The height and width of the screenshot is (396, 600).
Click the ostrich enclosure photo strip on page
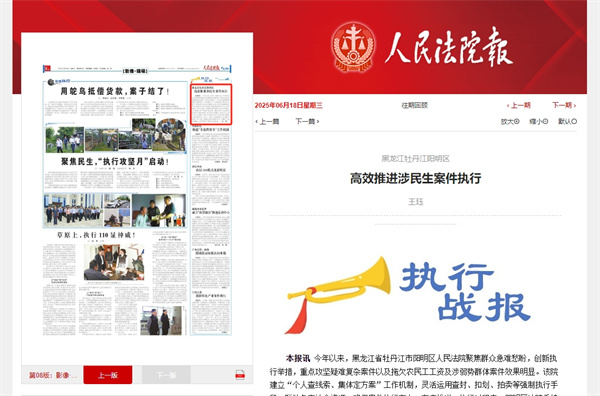click(x=115, y=135)
